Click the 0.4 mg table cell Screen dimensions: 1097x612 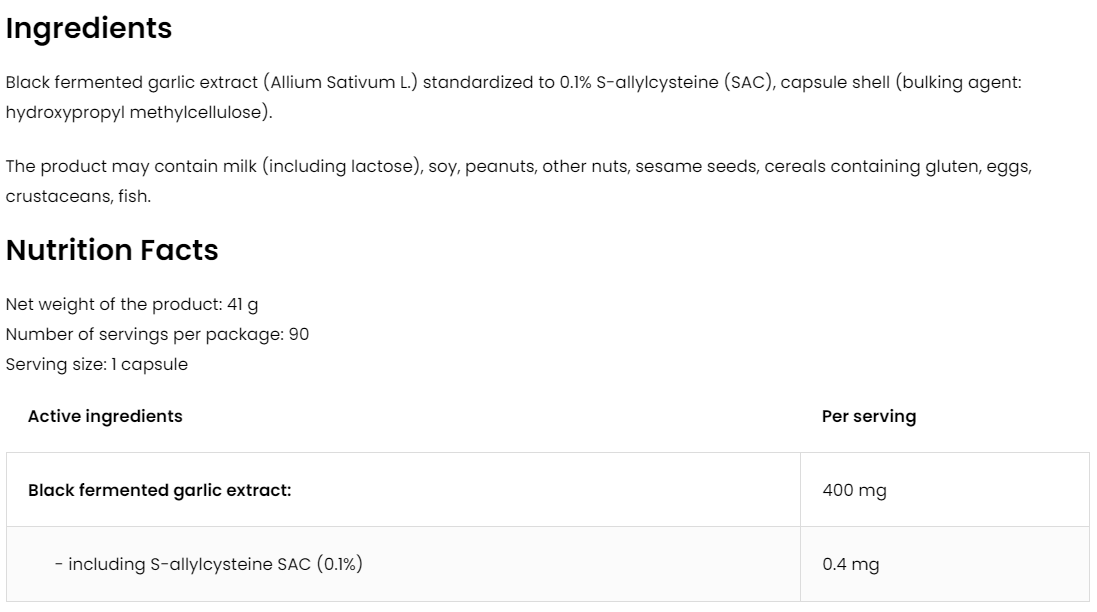pos(850,564)
